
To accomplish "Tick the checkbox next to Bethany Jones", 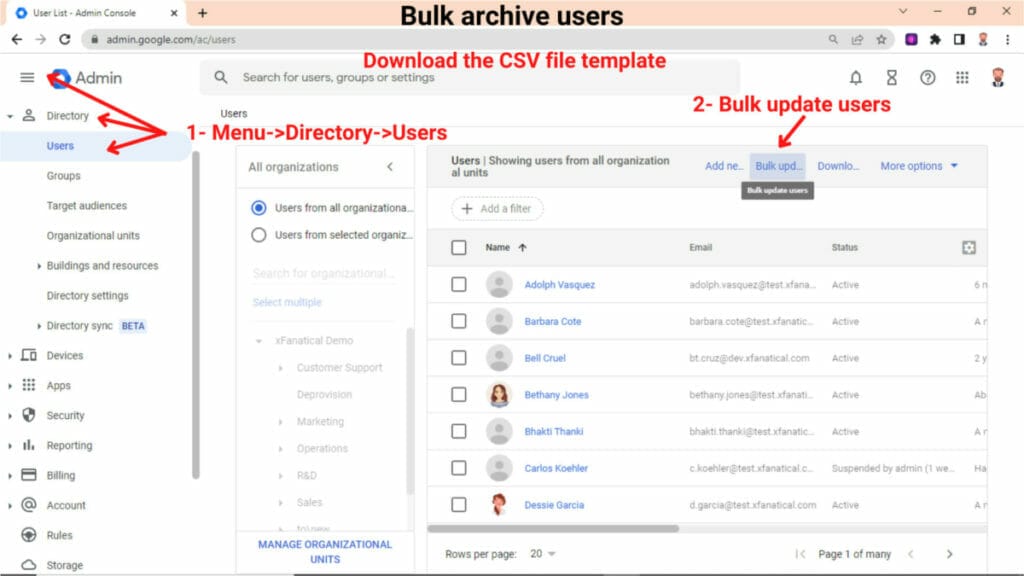I will pyautogui.click(x=458, y=394).
